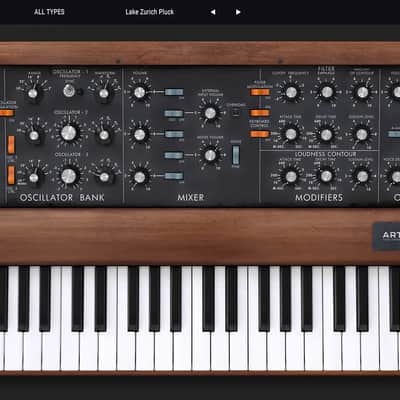
Task: Click the filter Sustain Level knob
Action: (362, 134)
